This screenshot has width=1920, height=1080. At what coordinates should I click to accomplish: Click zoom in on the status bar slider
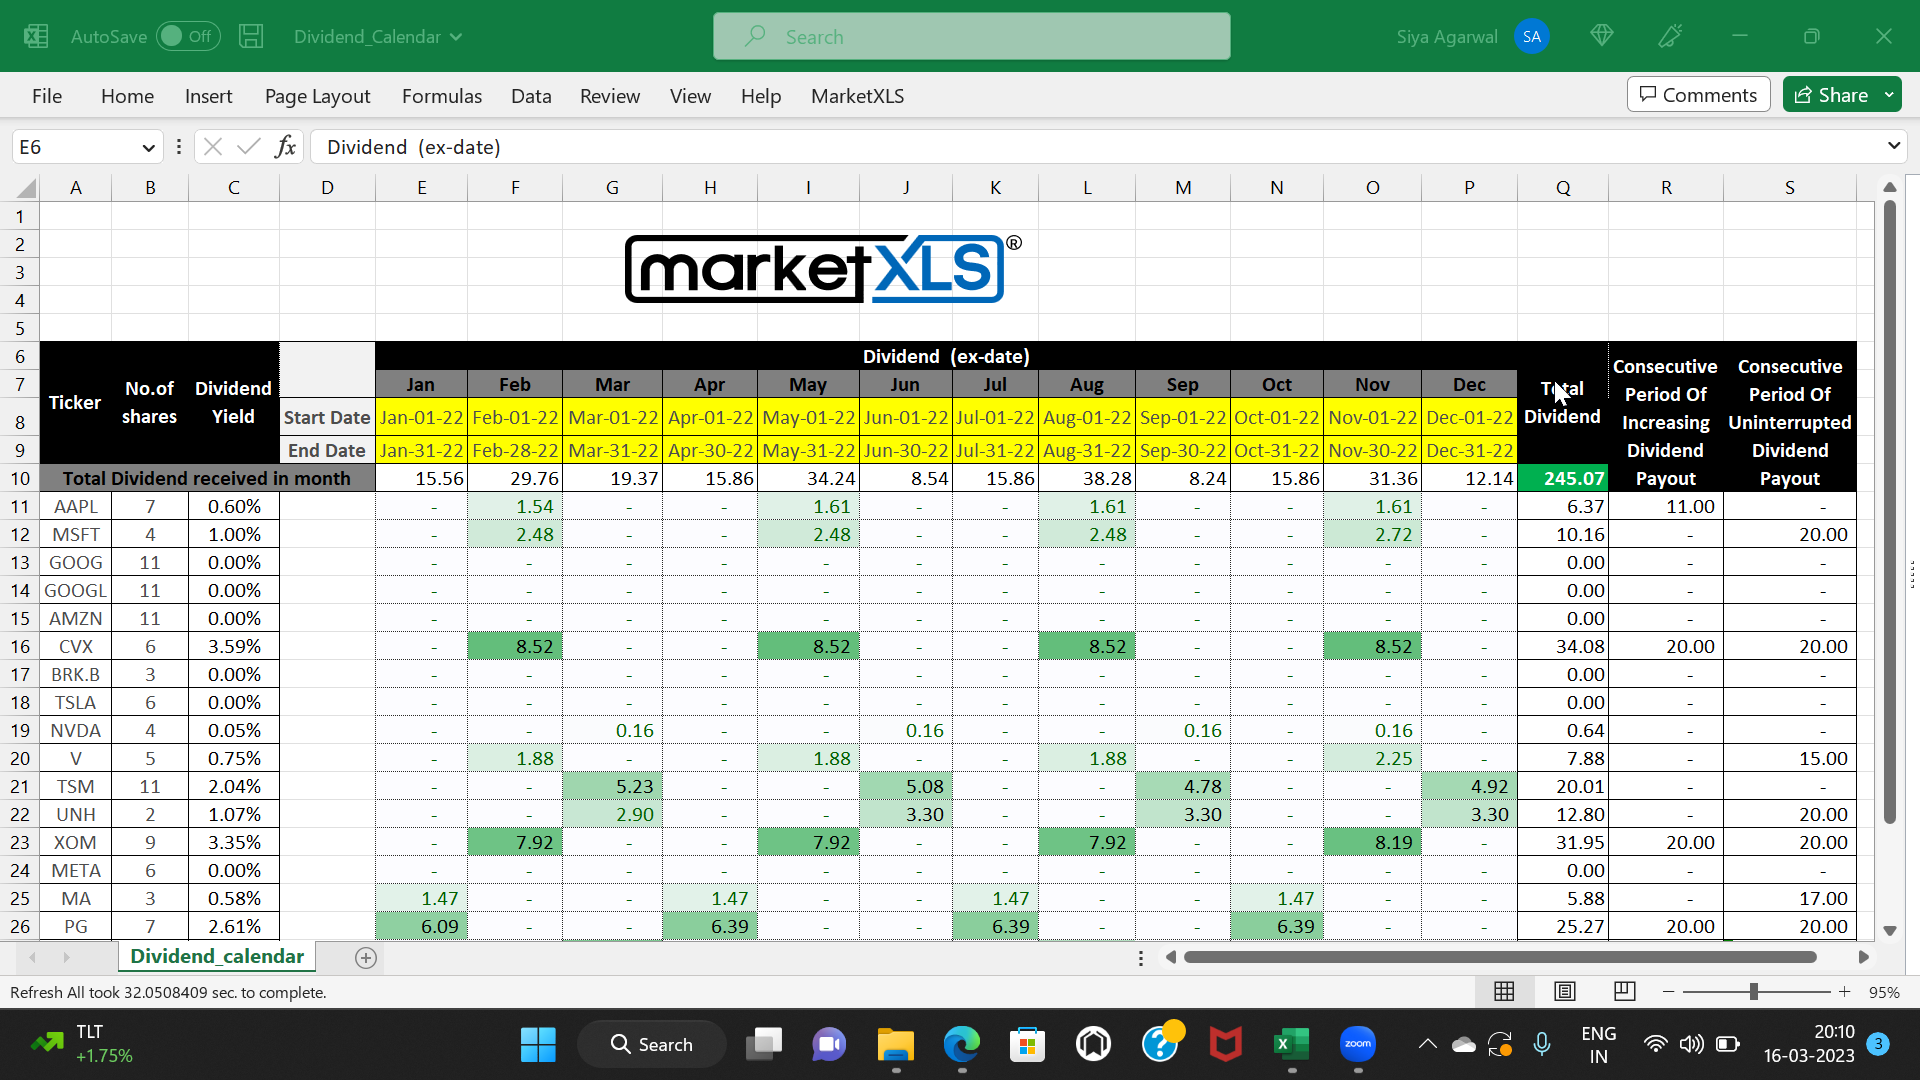click(1845, 991)
